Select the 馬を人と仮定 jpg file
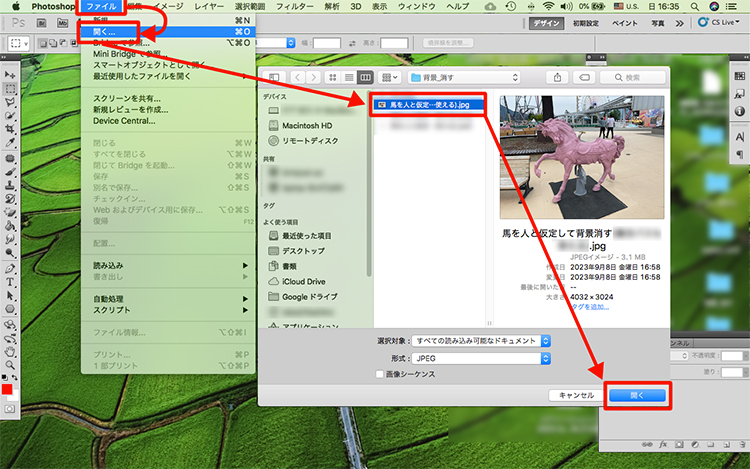The width and height of the screenshot is (750, 469). (428, 105)
